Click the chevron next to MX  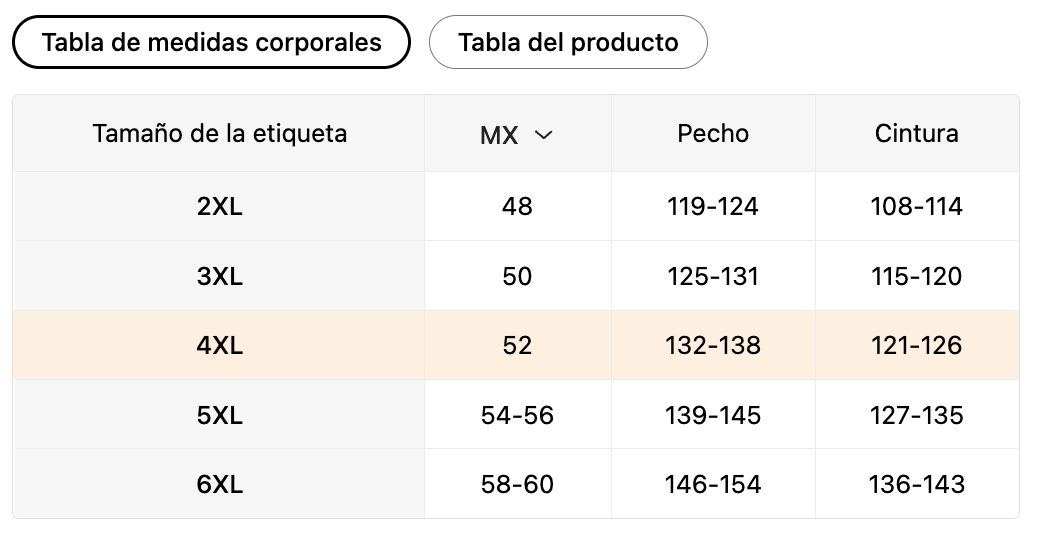point(543,135)
